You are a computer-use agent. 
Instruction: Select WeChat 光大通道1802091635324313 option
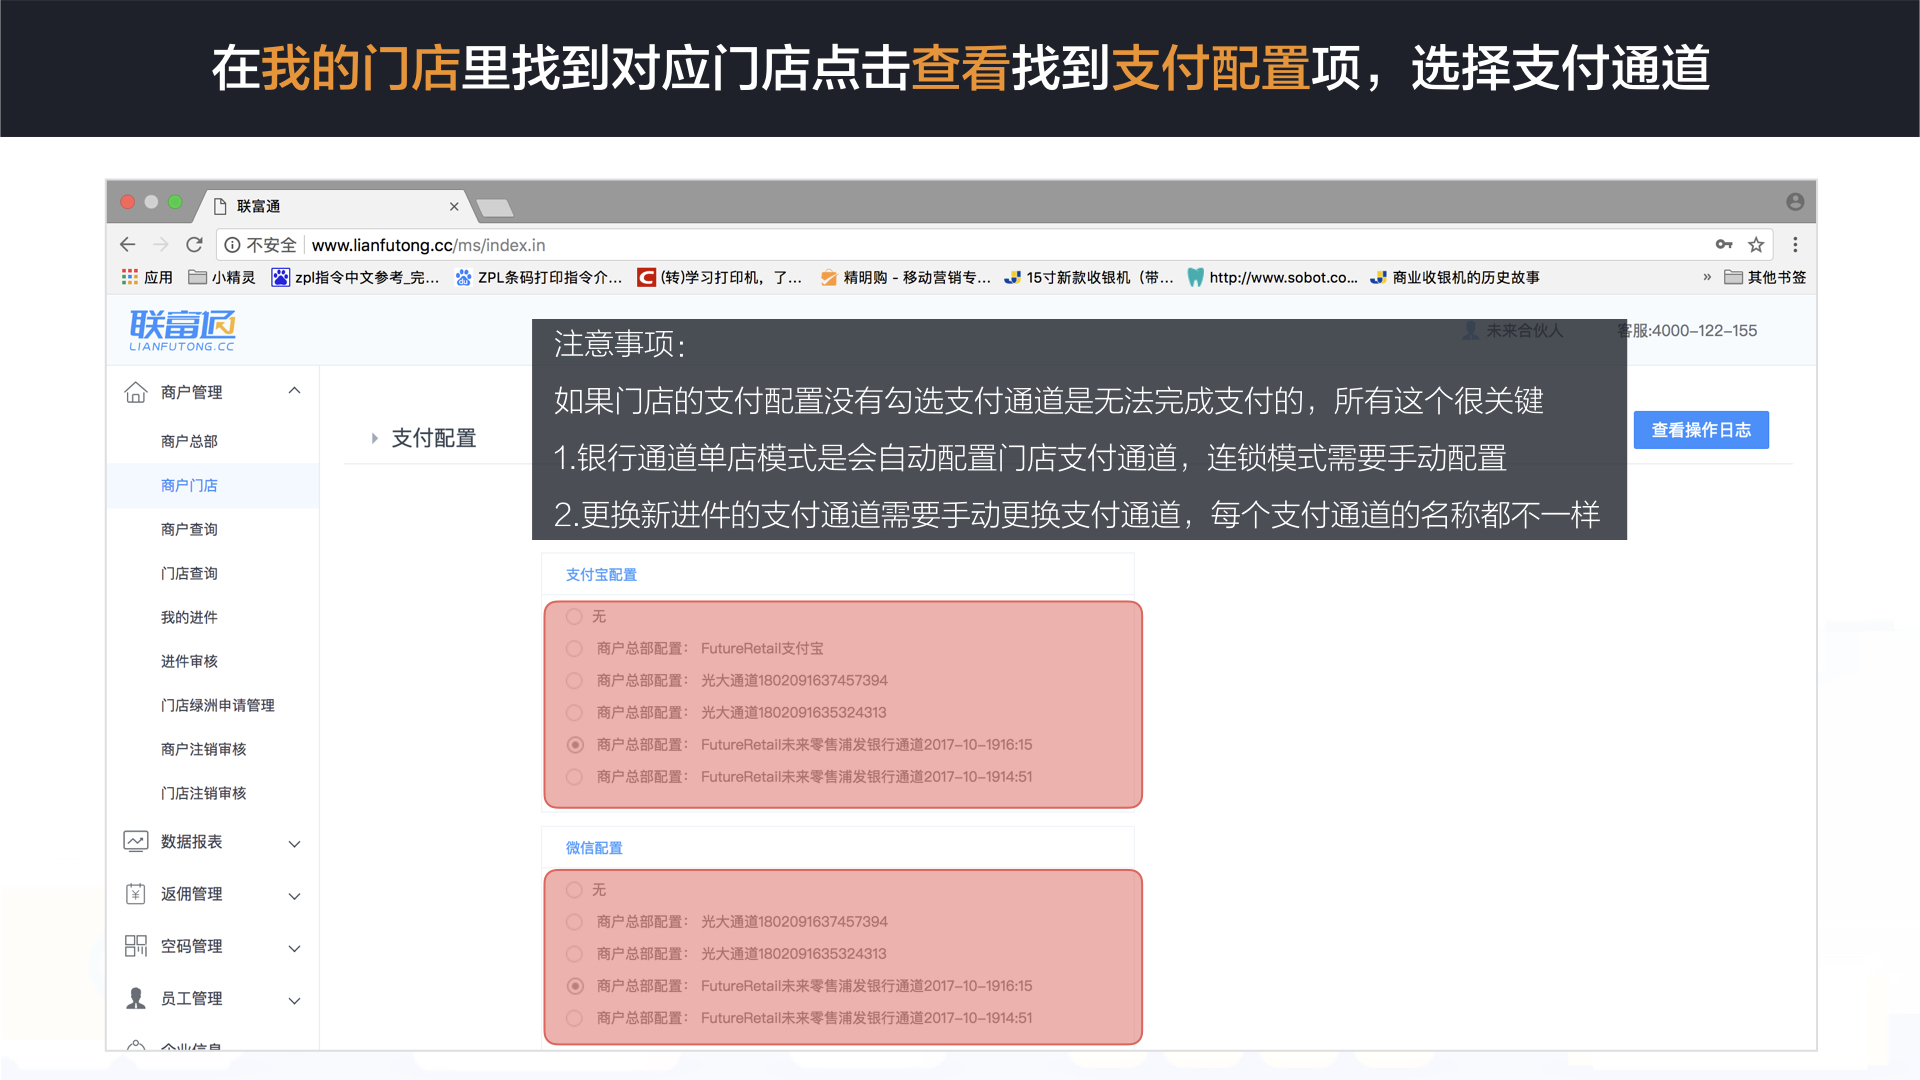coord(574,953)
